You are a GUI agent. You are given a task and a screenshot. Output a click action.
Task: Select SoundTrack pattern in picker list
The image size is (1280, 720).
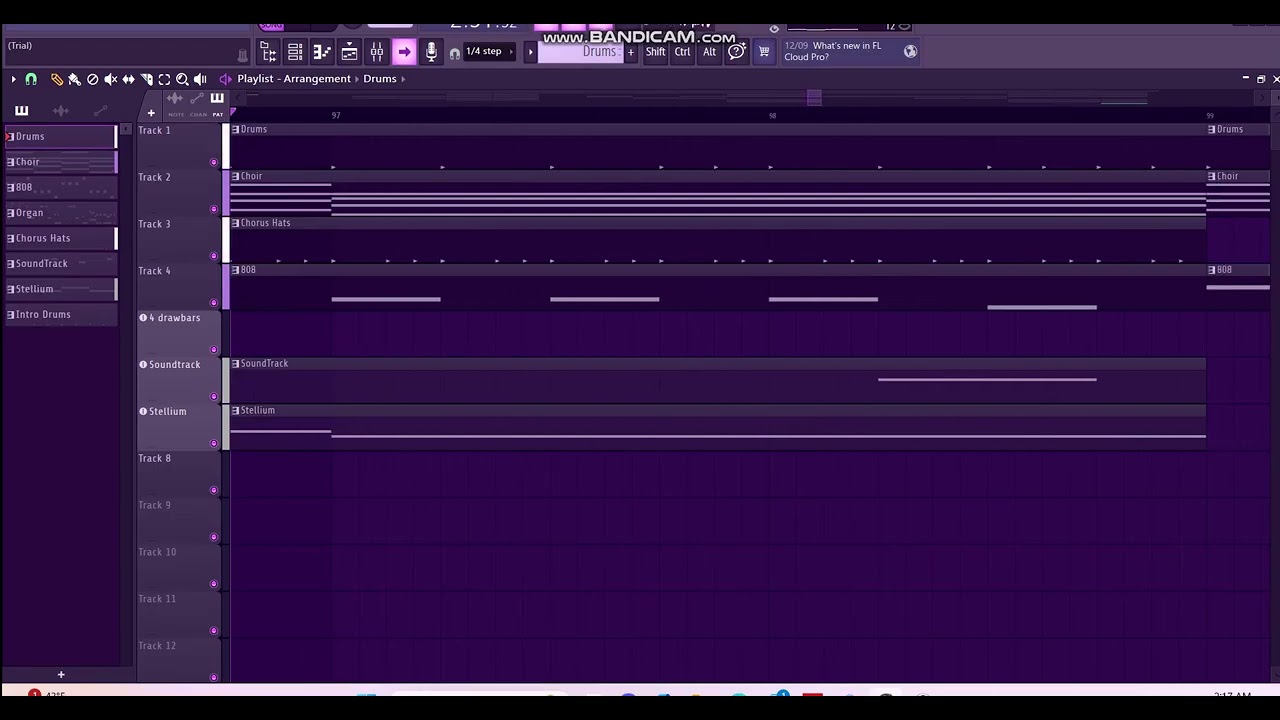[x=61, y=264]
